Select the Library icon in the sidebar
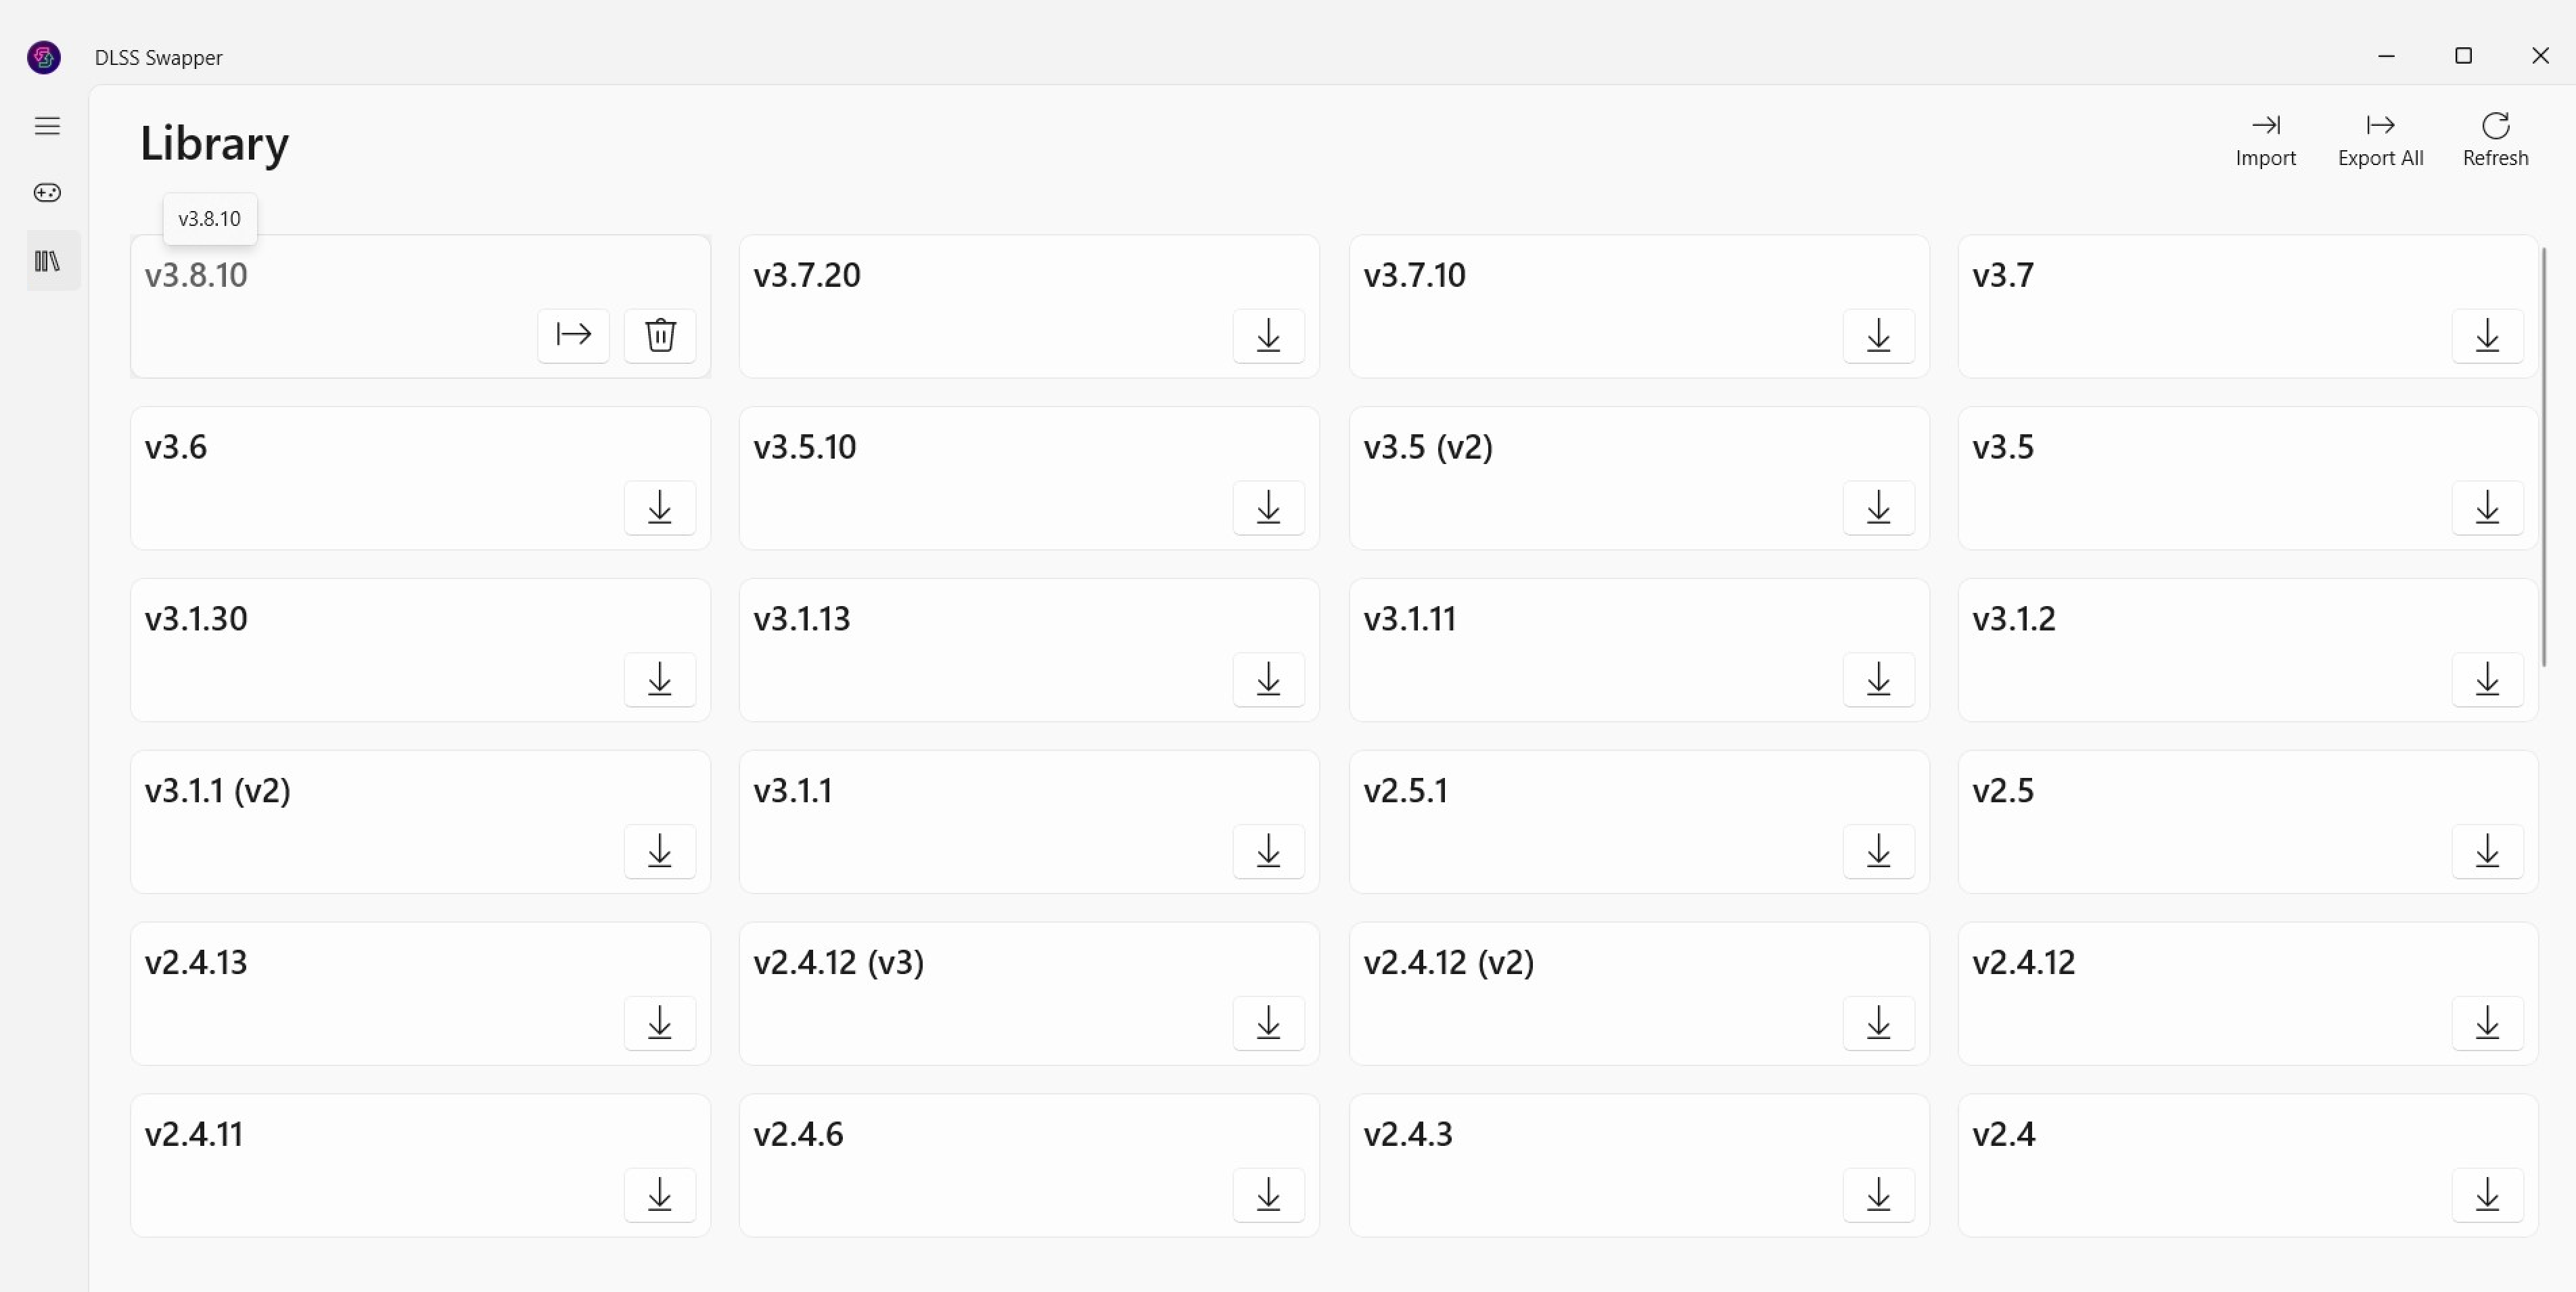The image size is (2576, 1292). 47,262
